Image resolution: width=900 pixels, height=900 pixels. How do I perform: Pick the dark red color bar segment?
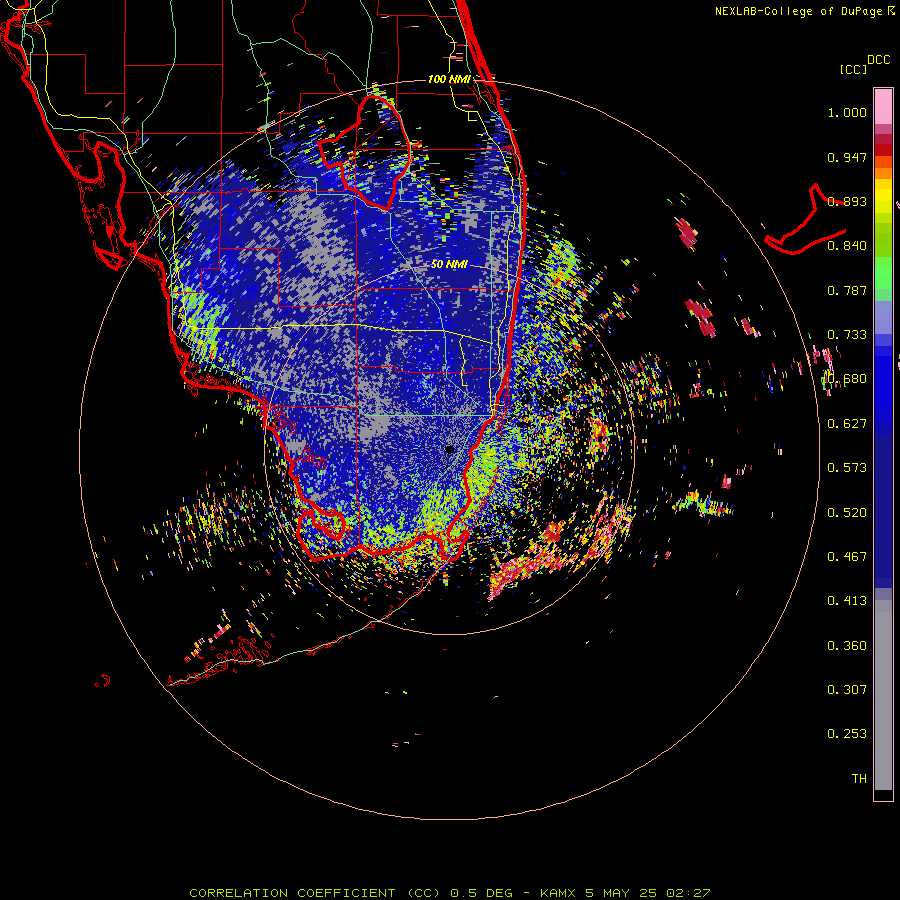point(883,149)
